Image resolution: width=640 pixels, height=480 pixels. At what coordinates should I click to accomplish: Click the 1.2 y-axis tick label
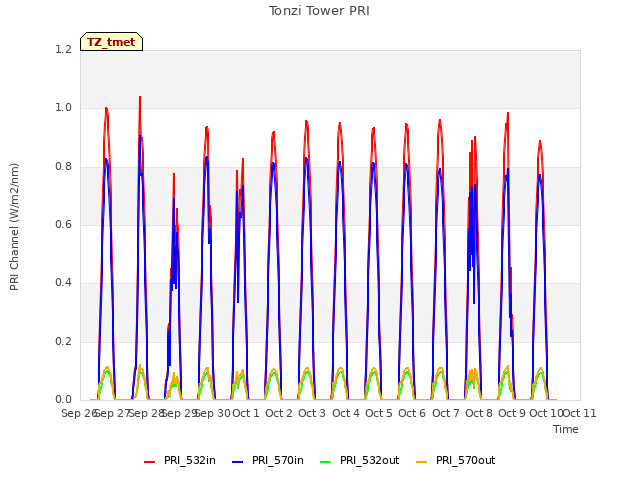tap(63, 49)
